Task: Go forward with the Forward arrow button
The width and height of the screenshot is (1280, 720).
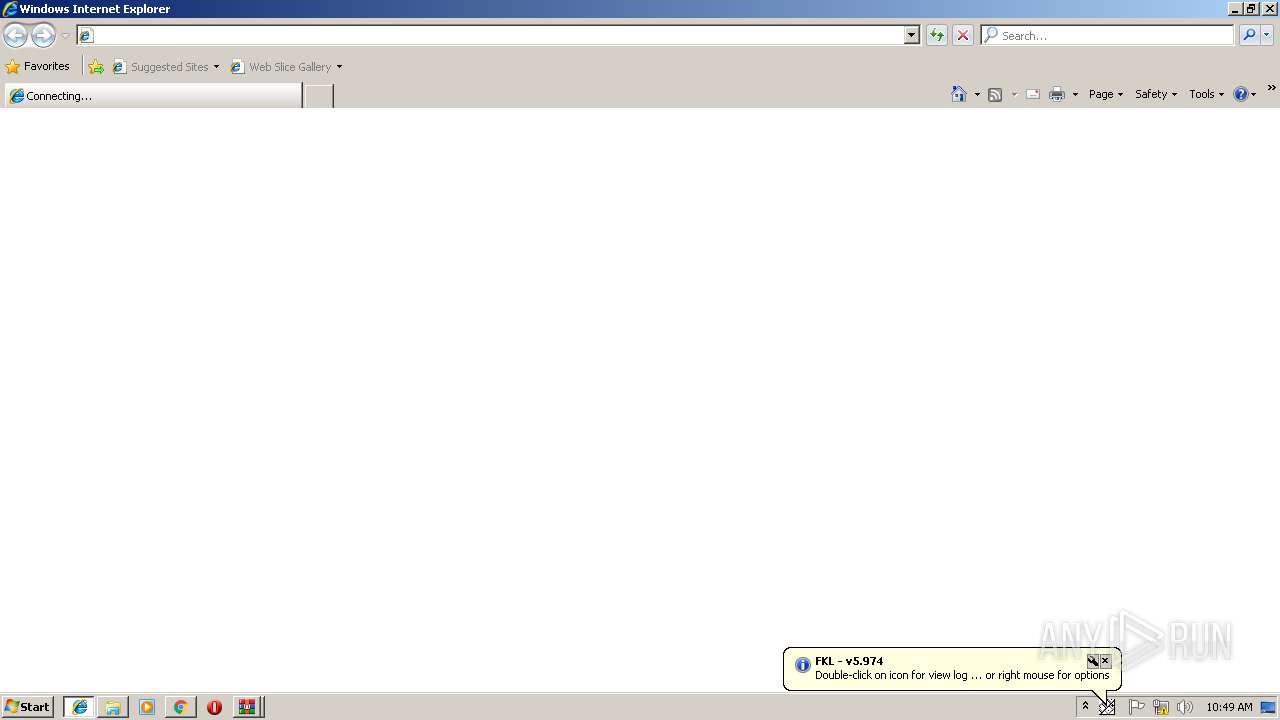Action: tap(43, 36)
